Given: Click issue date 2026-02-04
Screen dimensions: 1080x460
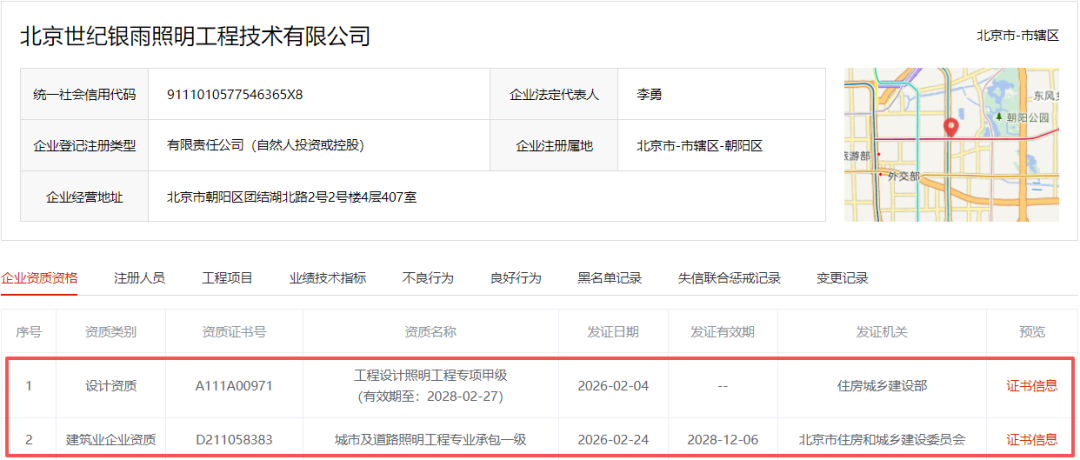Looking at the screenshot, I should 613,386.
